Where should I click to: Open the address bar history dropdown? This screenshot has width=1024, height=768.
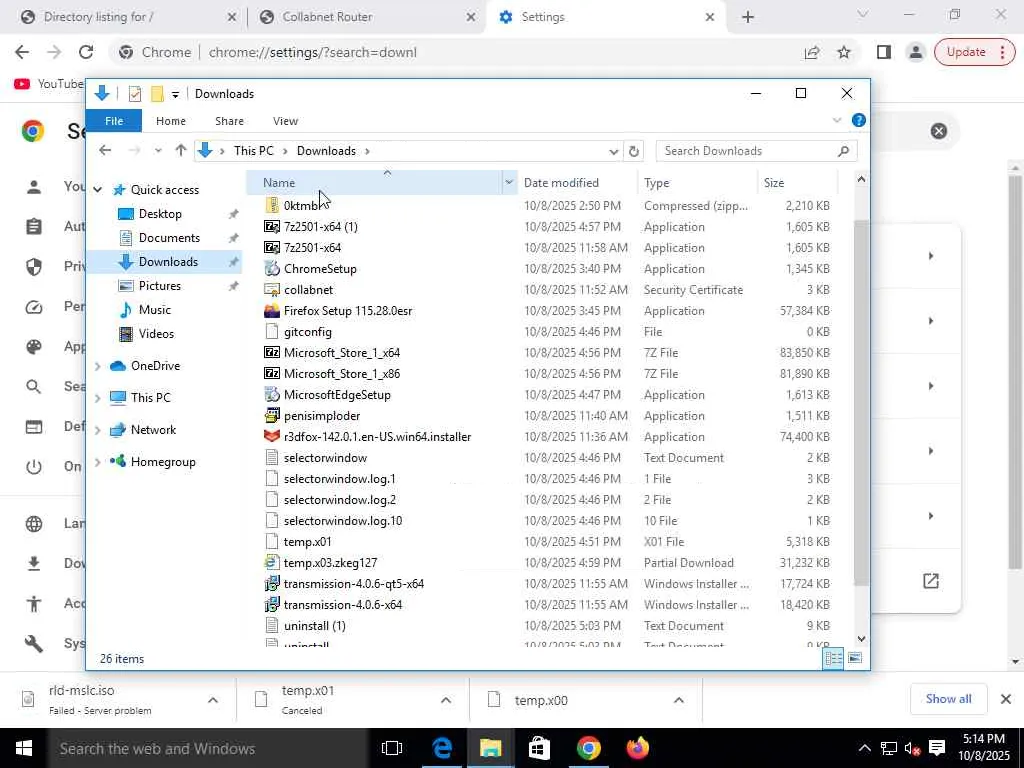(613, 152)
